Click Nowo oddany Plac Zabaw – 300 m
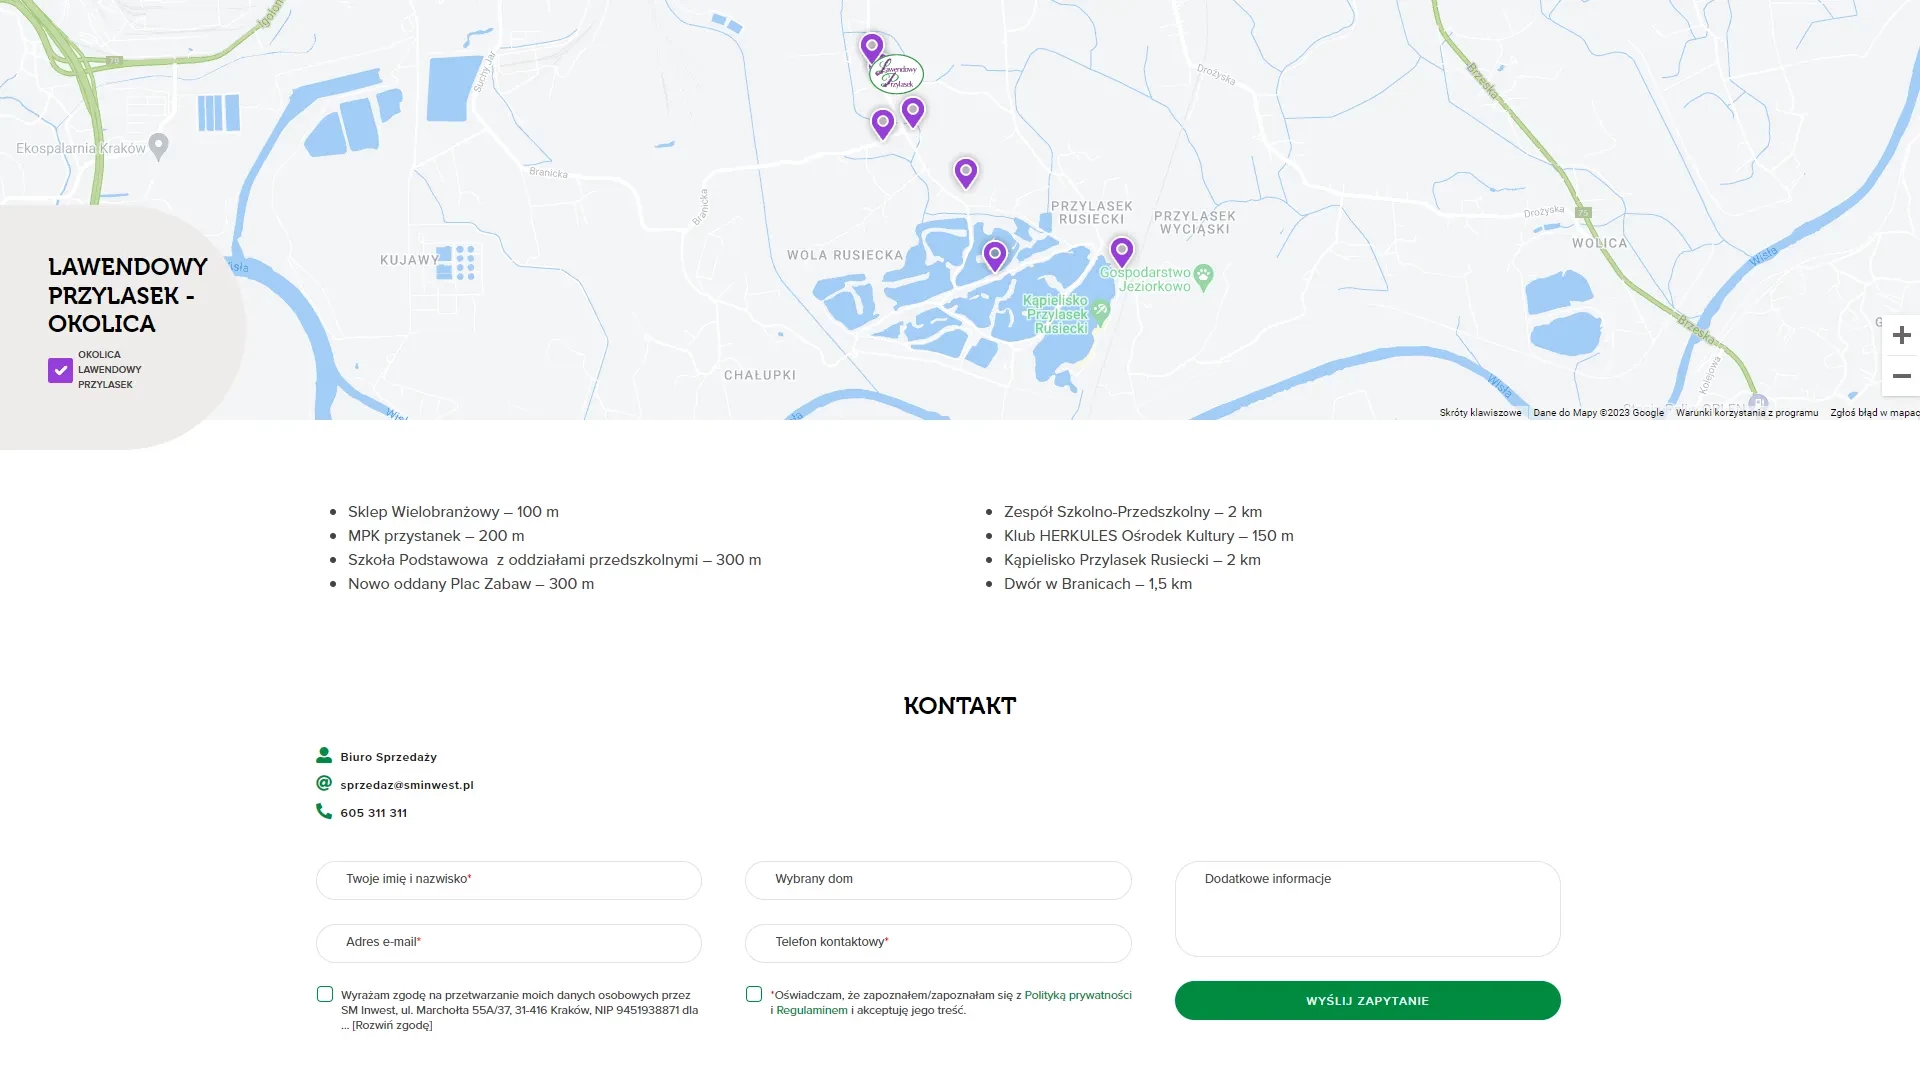This screenshot has width=1920, height=1080. [471, 584]
